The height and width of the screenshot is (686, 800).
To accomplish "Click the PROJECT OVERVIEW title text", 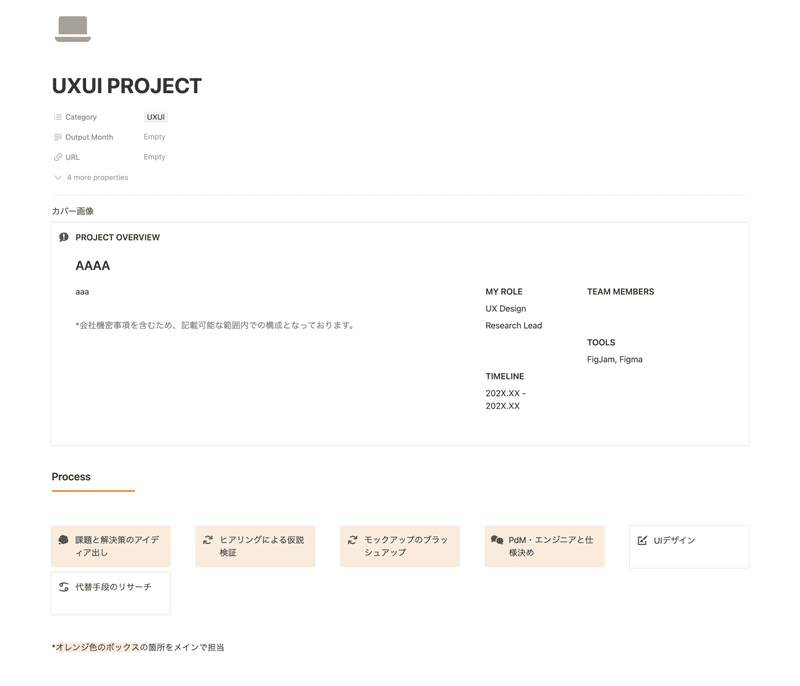I will (117, 237).
